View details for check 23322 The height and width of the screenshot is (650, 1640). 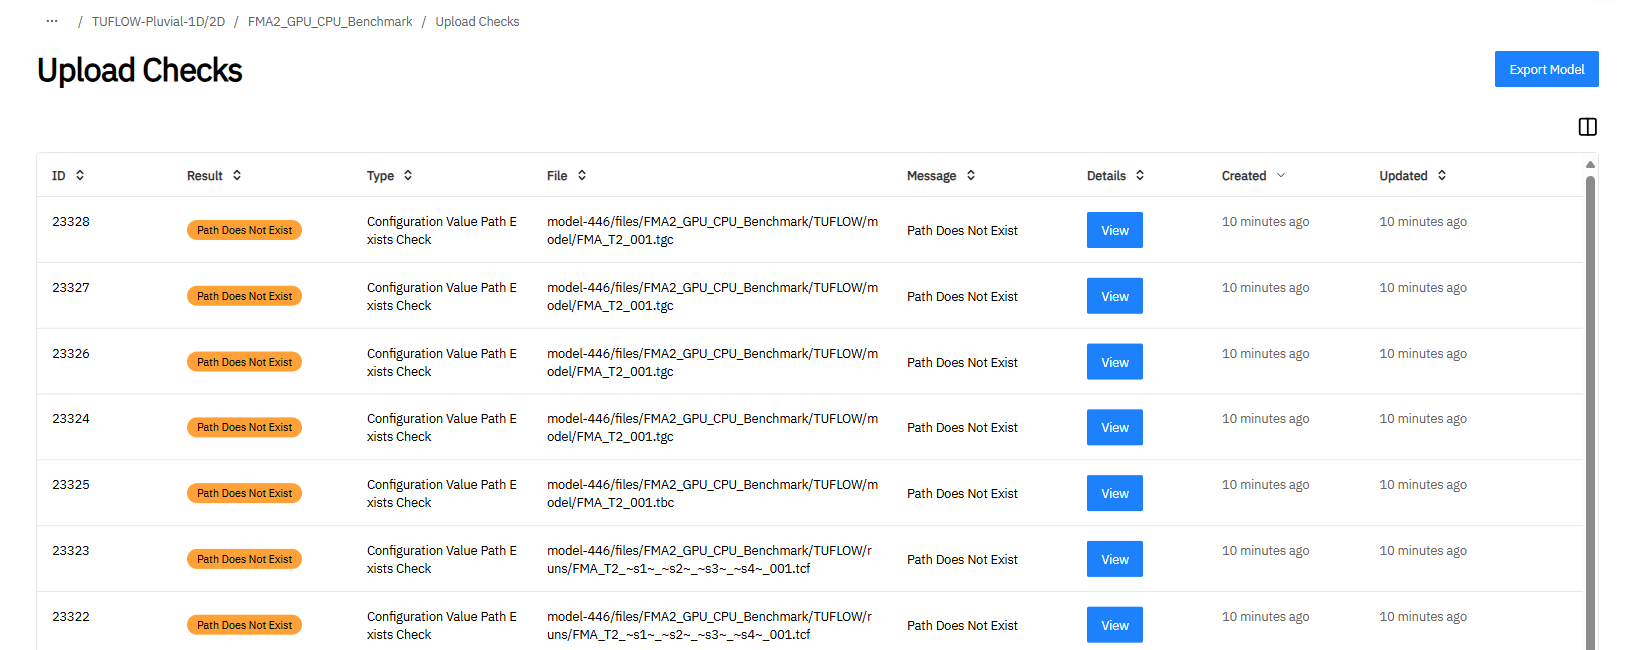(x=1115, y=625)
